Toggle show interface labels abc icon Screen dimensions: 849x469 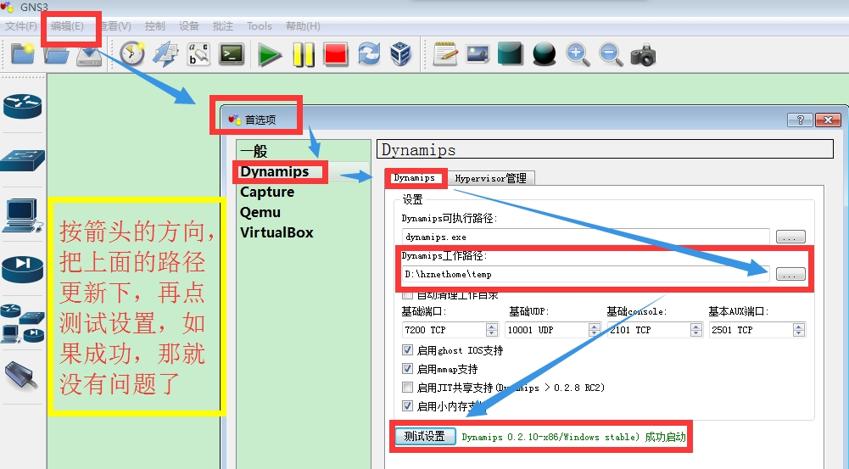pyautogui.click(x=198, y=54)
